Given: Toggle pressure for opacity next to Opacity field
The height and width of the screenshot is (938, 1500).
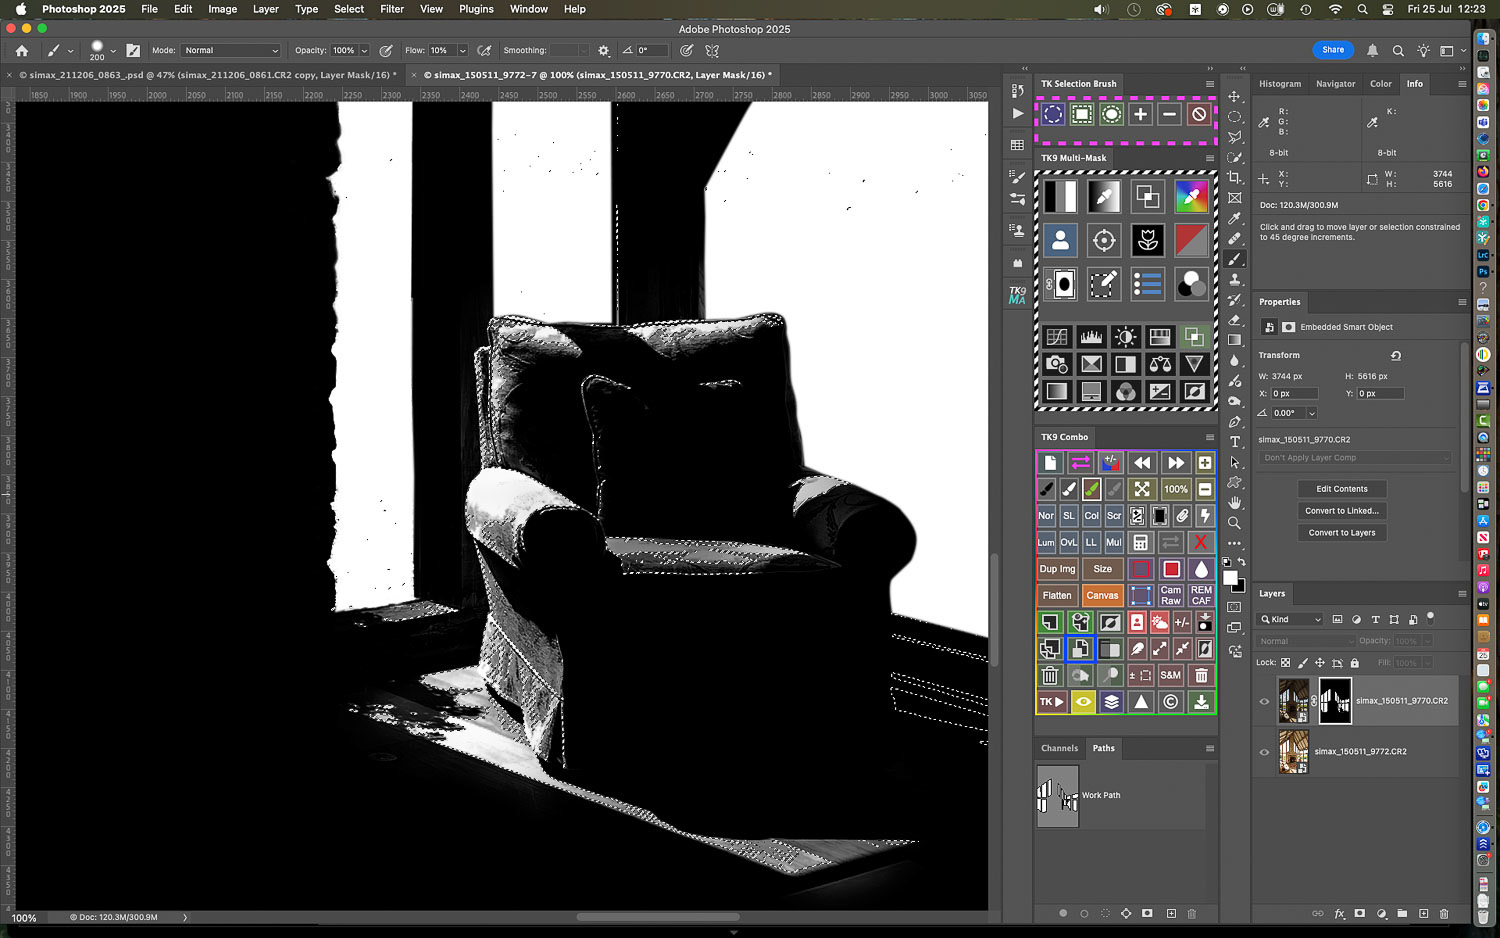Looking at the screenshot, I should (386, 50).
